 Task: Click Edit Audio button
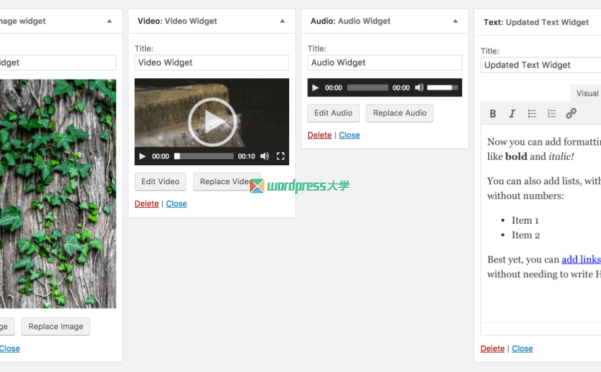click(x=333, y=113)
